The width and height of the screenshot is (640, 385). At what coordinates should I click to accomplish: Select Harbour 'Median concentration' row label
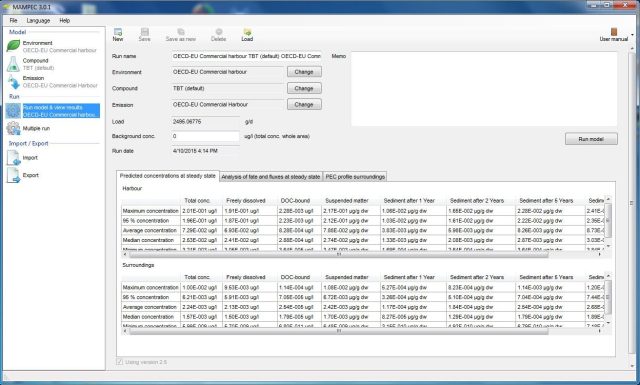pos(151,240)
